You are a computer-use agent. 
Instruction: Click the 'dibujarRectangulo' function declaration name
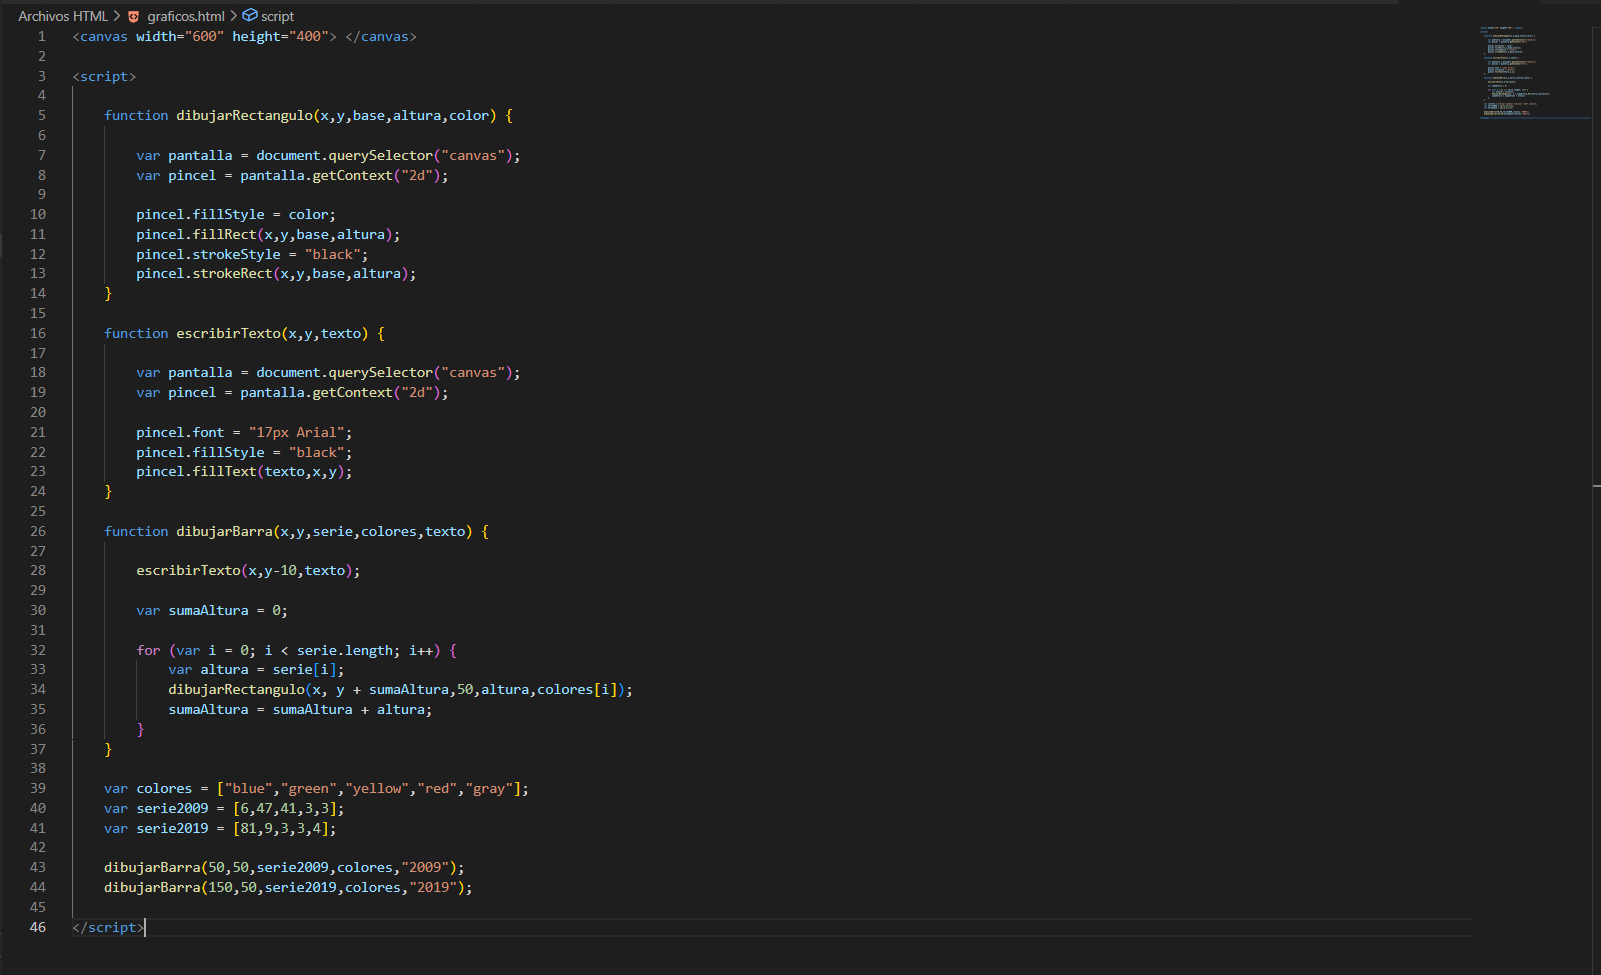coord(245,115)
